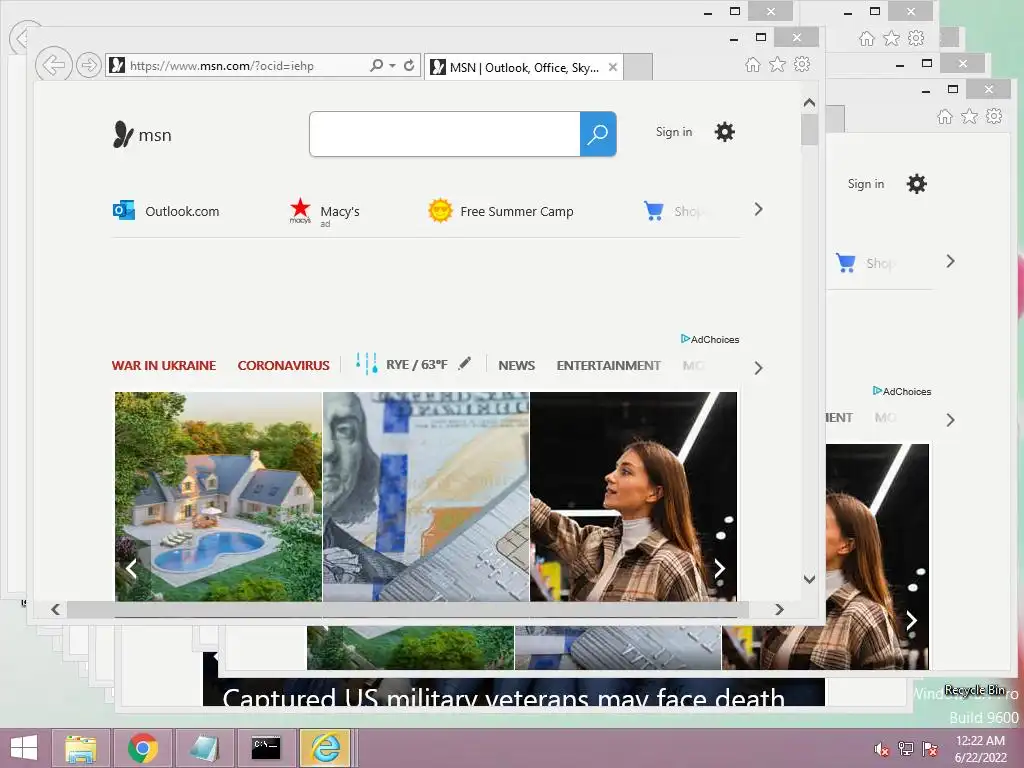Open the CORONAVIRUS section

point(283,366)
